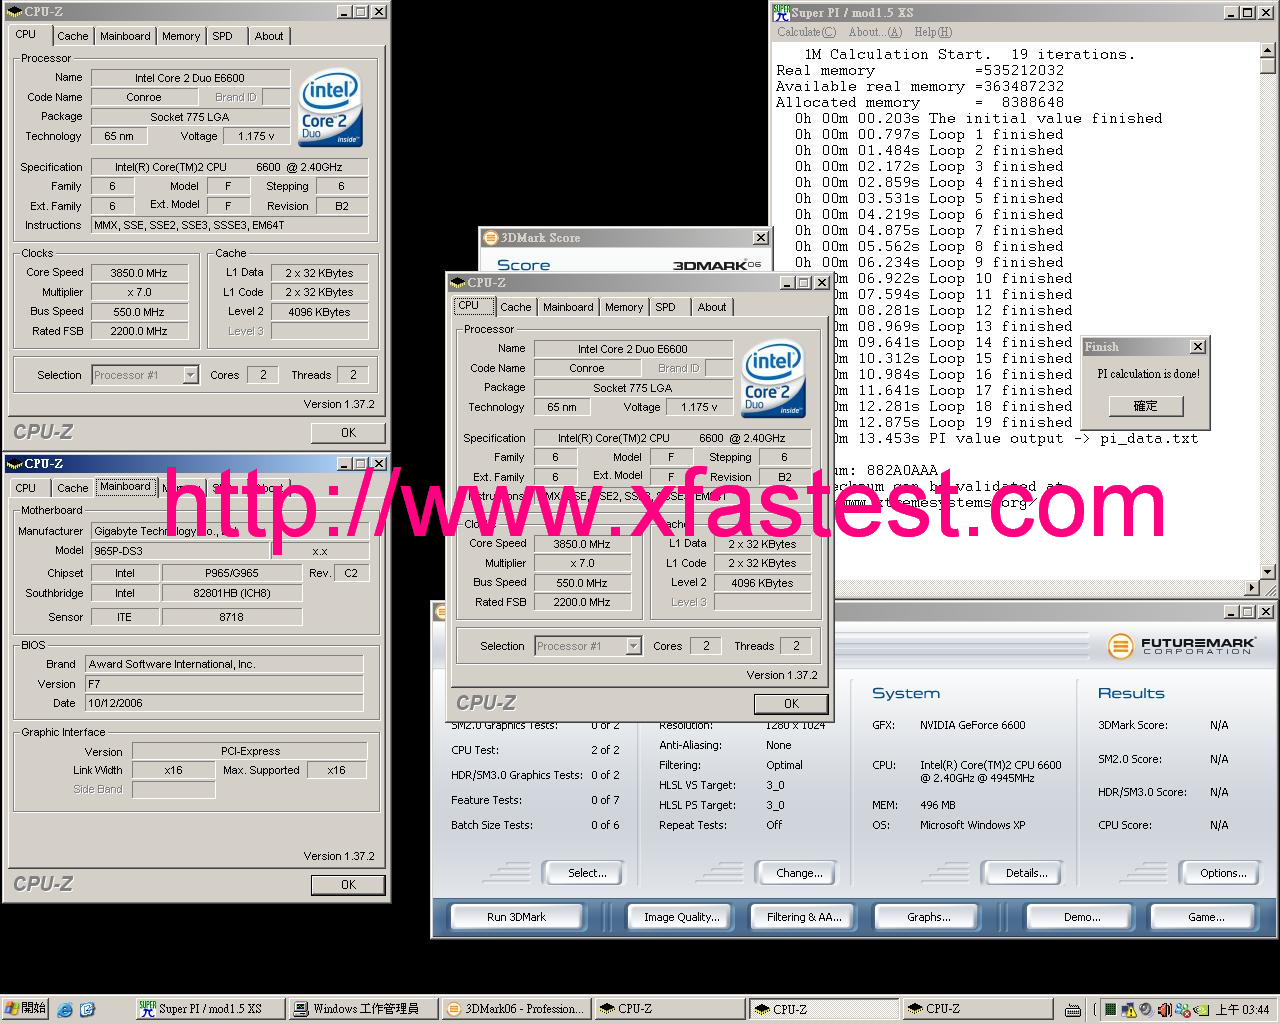Click the Name field Intel Core 2 Duo E6600 in top-left CPU-Z
Viewport: 1280px width, 1024px height.
pos(190,78)
